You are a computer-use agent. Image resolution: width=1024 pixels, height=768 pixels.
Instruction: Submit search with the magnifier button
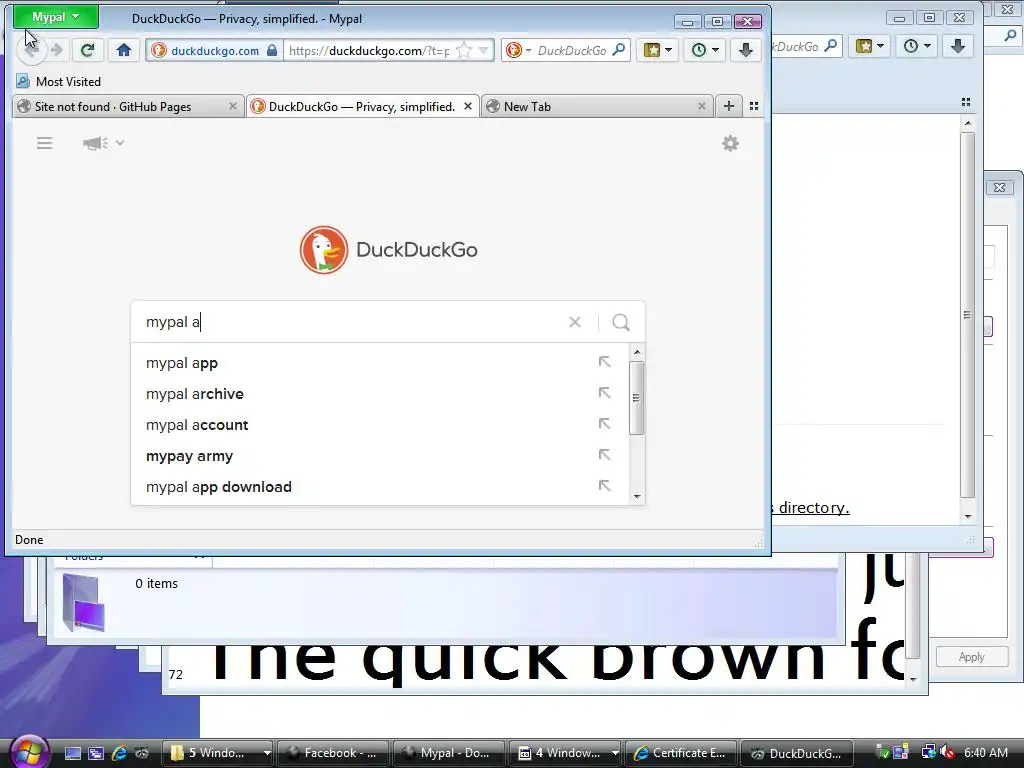(621, 322)
